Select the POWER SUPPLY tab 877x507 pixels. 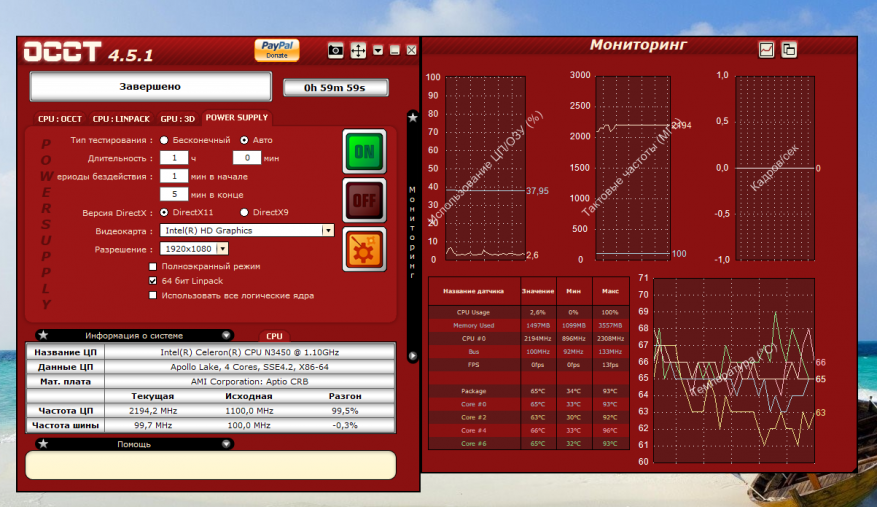(237, 118)
